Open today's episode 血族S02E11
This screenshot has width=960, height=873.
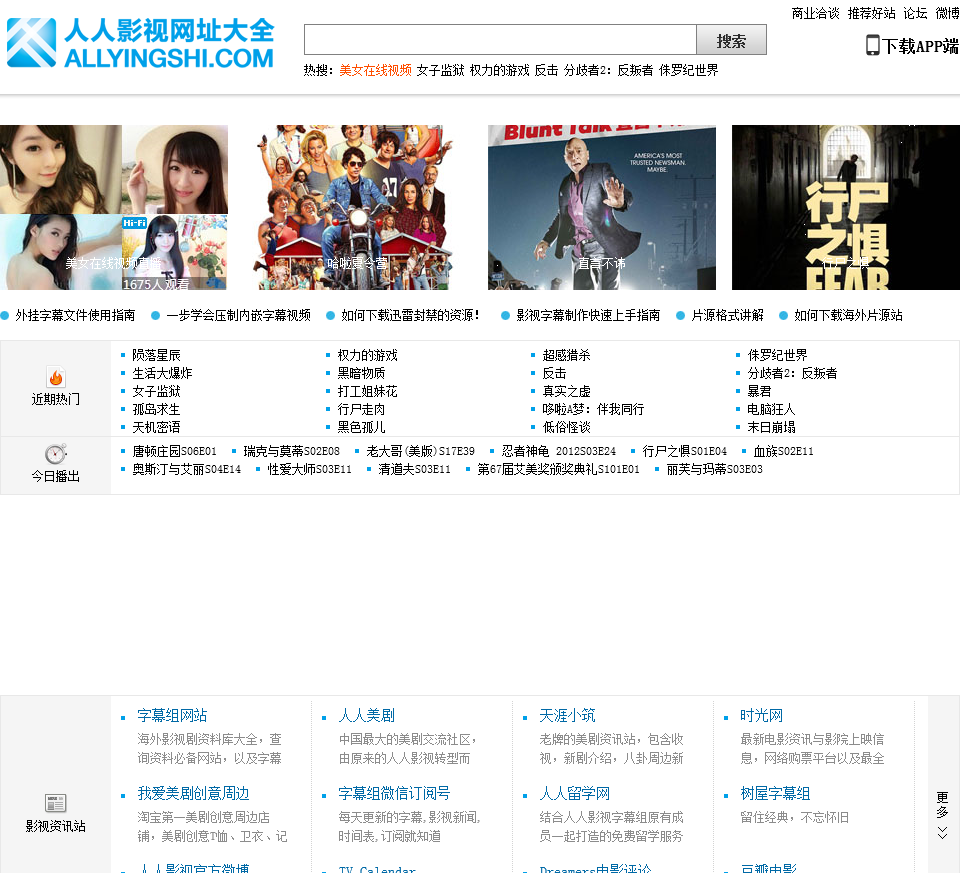tap(783, 451)
